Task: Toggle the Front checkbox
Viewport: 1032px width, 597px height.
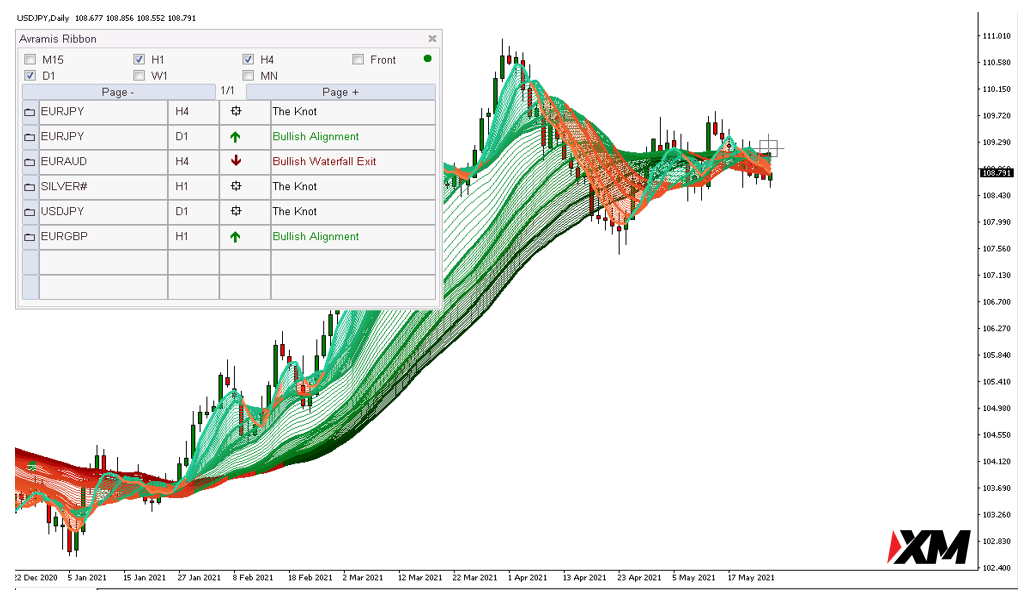Action: pyautogui.click(x=357, y=59)
